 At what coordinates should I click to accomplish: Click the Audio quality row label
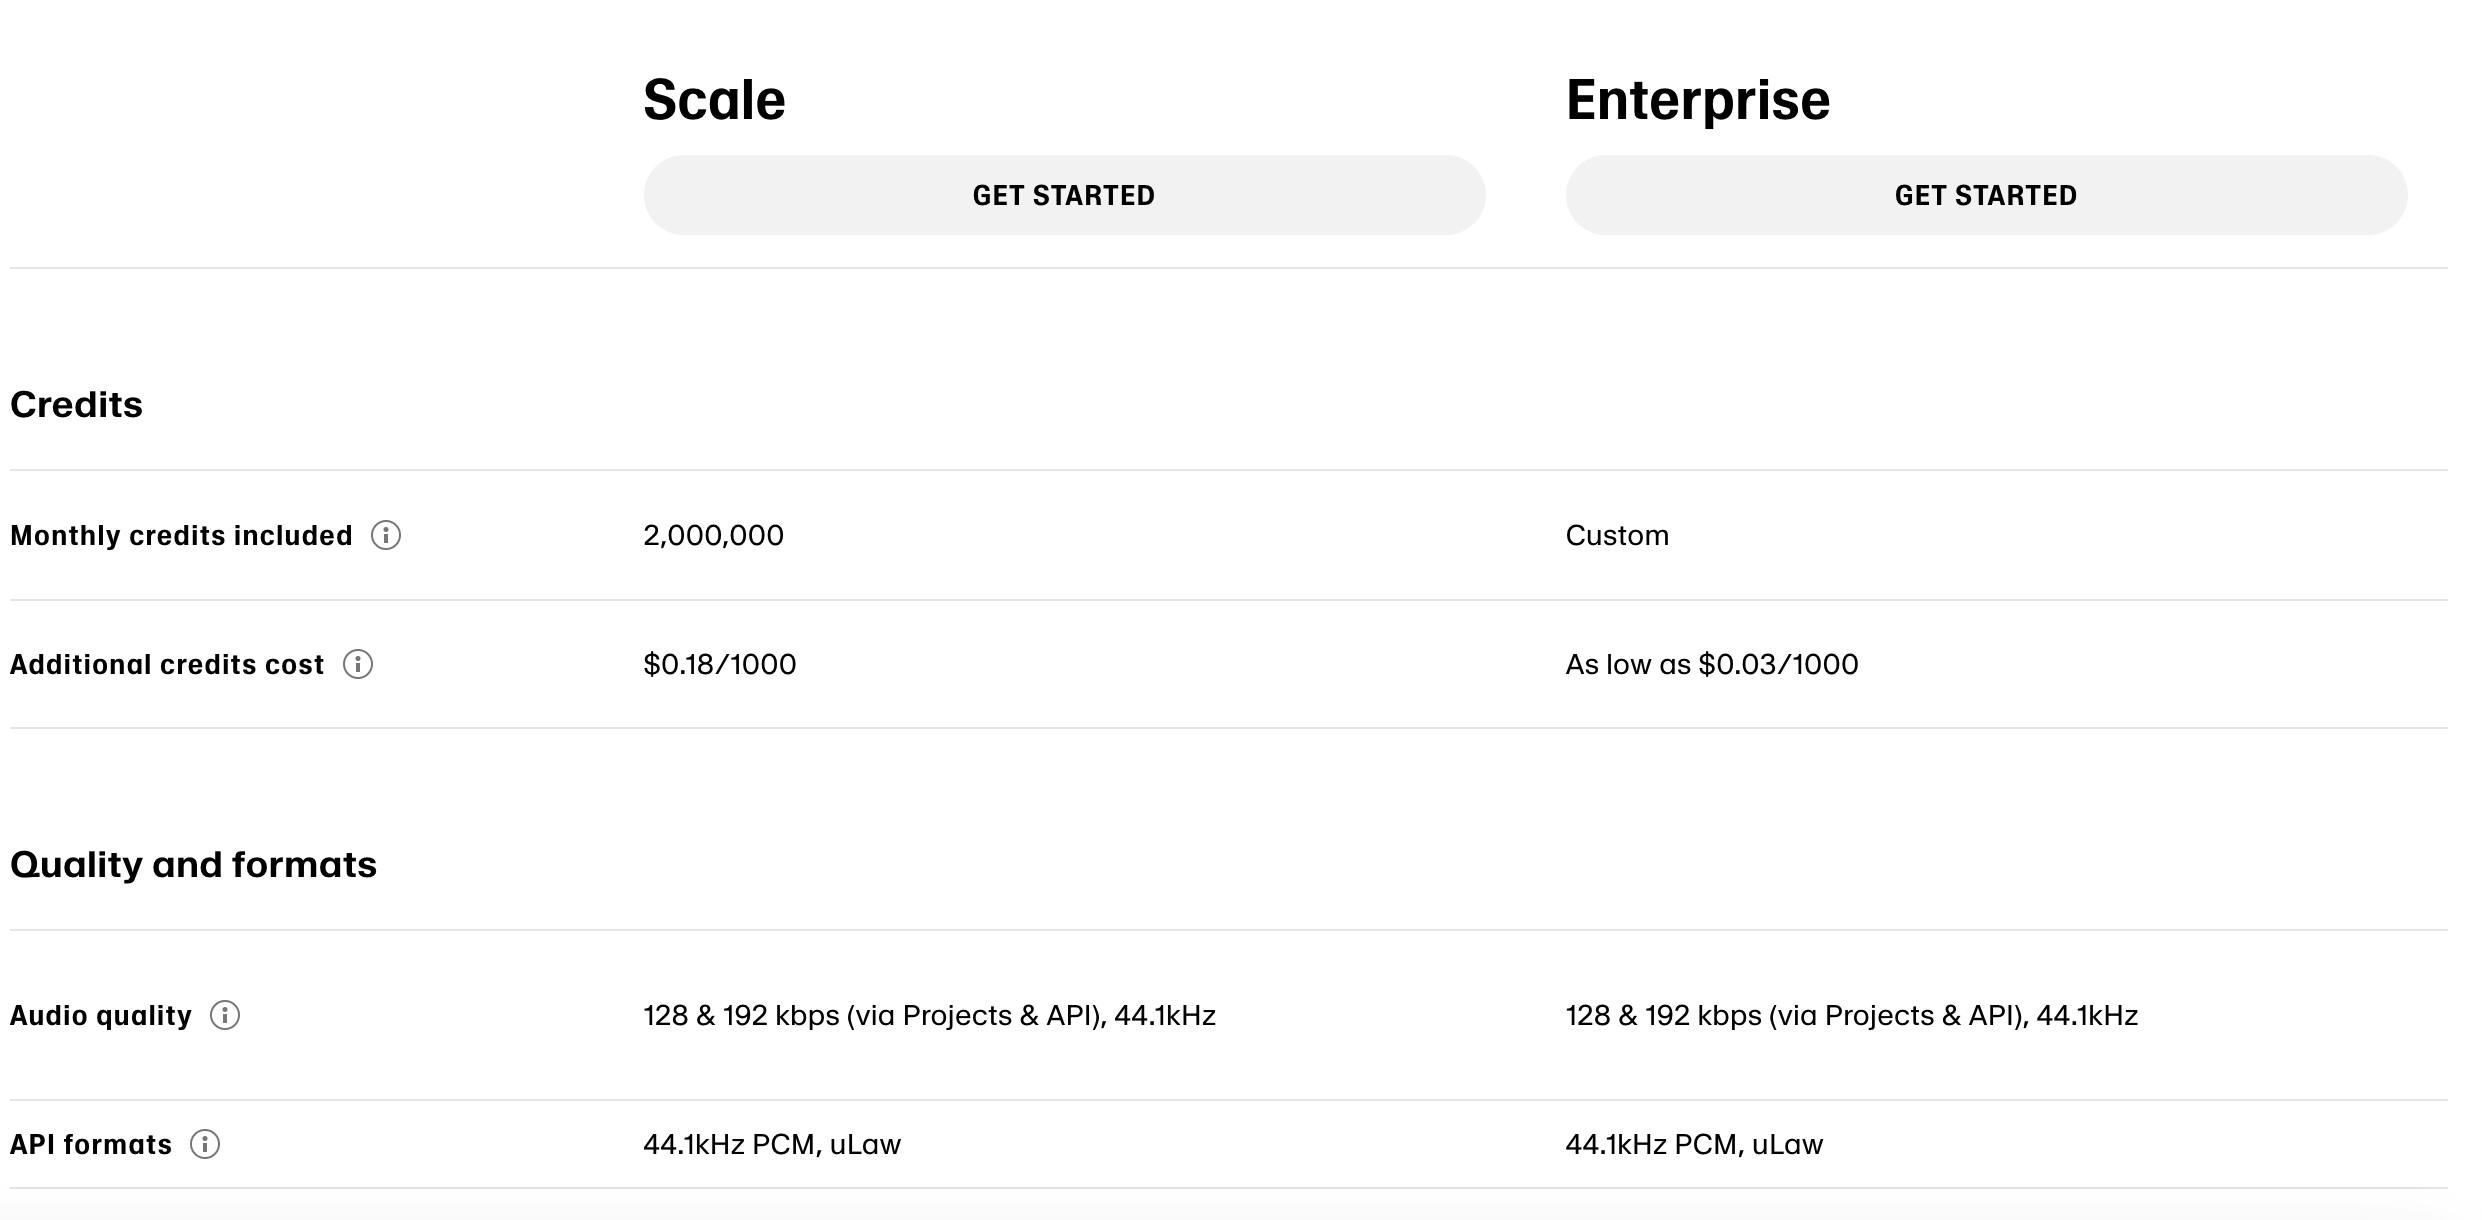pos(100,1016)
